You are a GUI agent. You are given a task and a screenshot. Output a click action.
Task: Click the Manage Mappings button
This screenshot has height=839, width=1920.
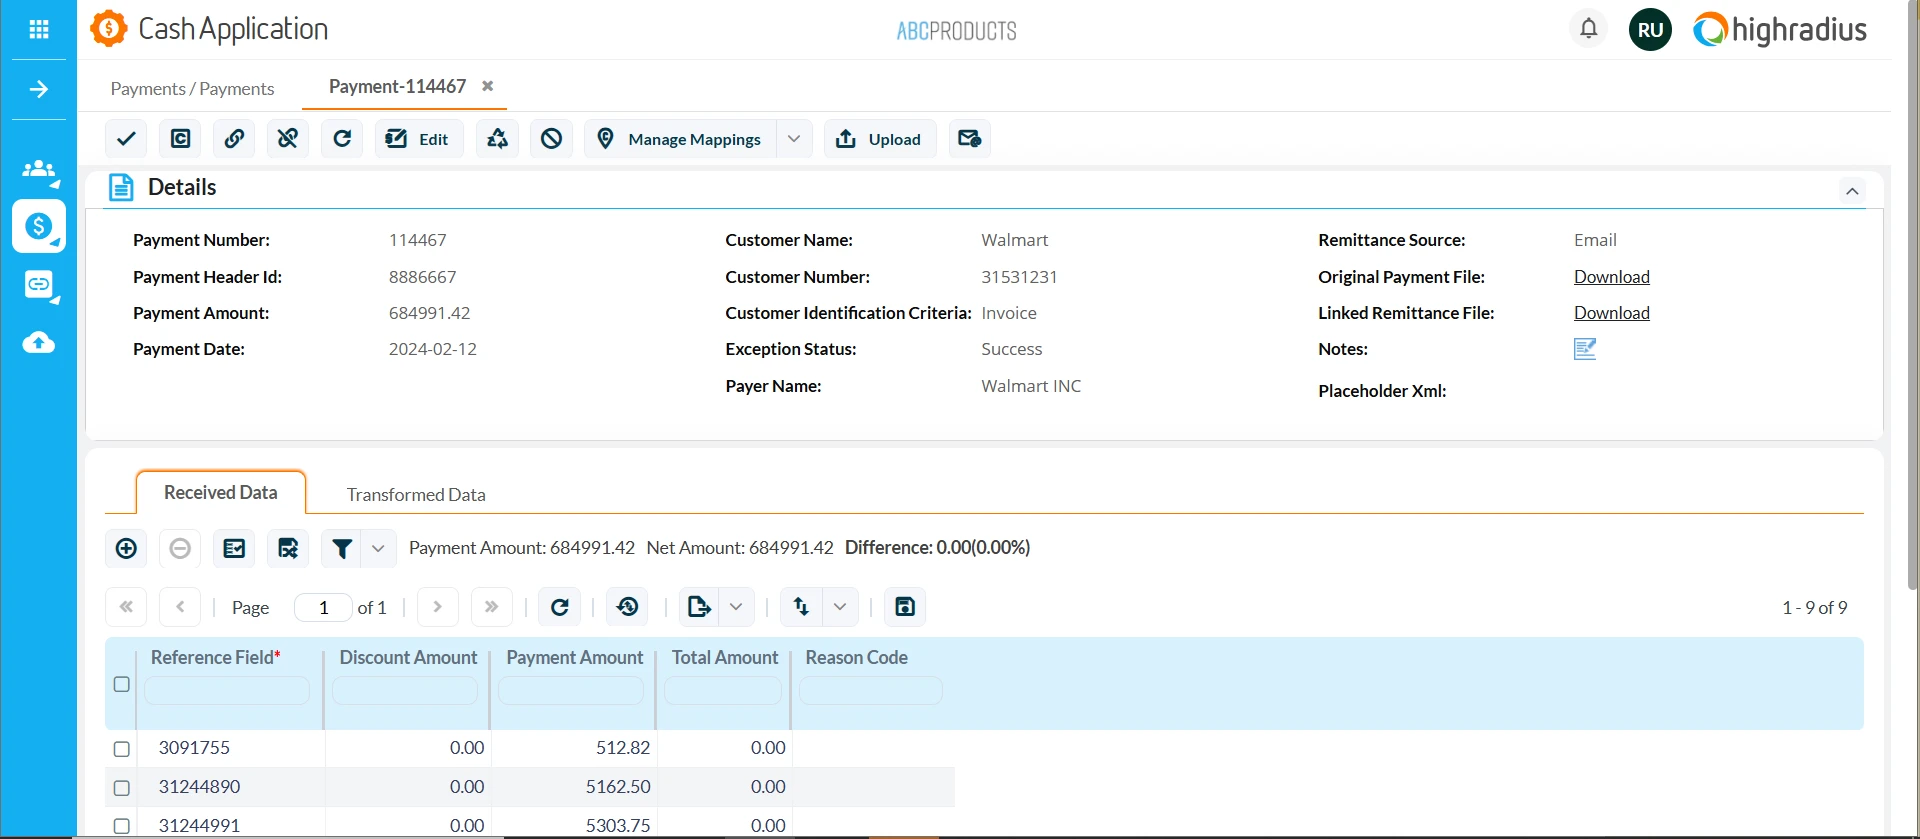[680, 139]
